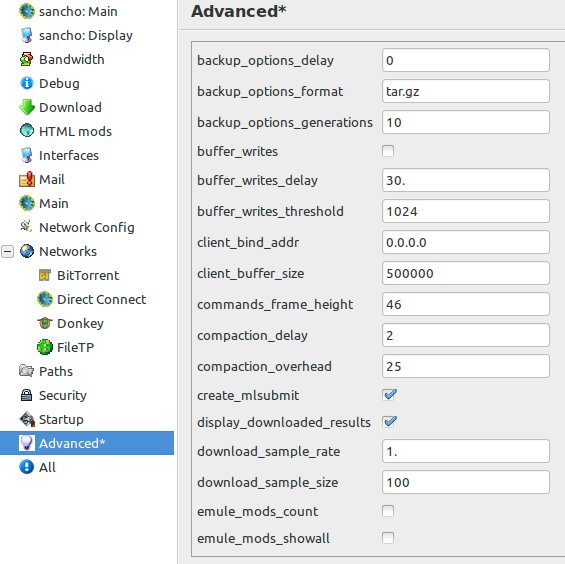This screenshot has width=565, height=564.
Task: Select the HTML mods category
Action: coord(75,131)
